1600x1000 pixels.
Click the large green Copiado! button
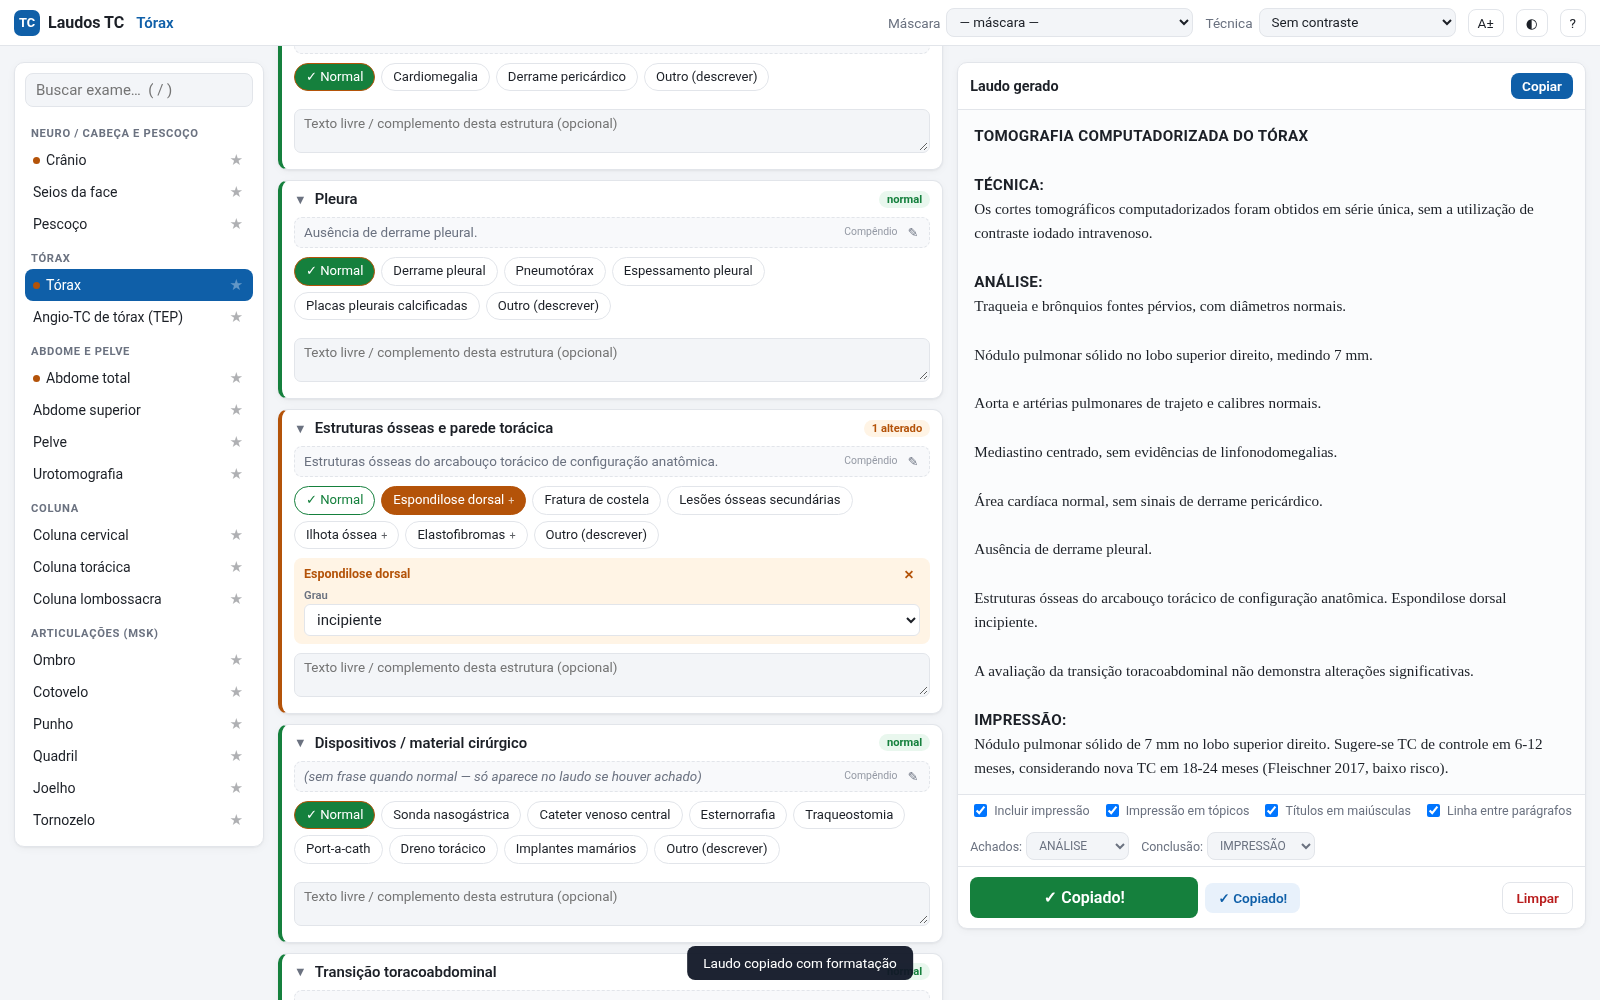click(x=1084, y=897)
